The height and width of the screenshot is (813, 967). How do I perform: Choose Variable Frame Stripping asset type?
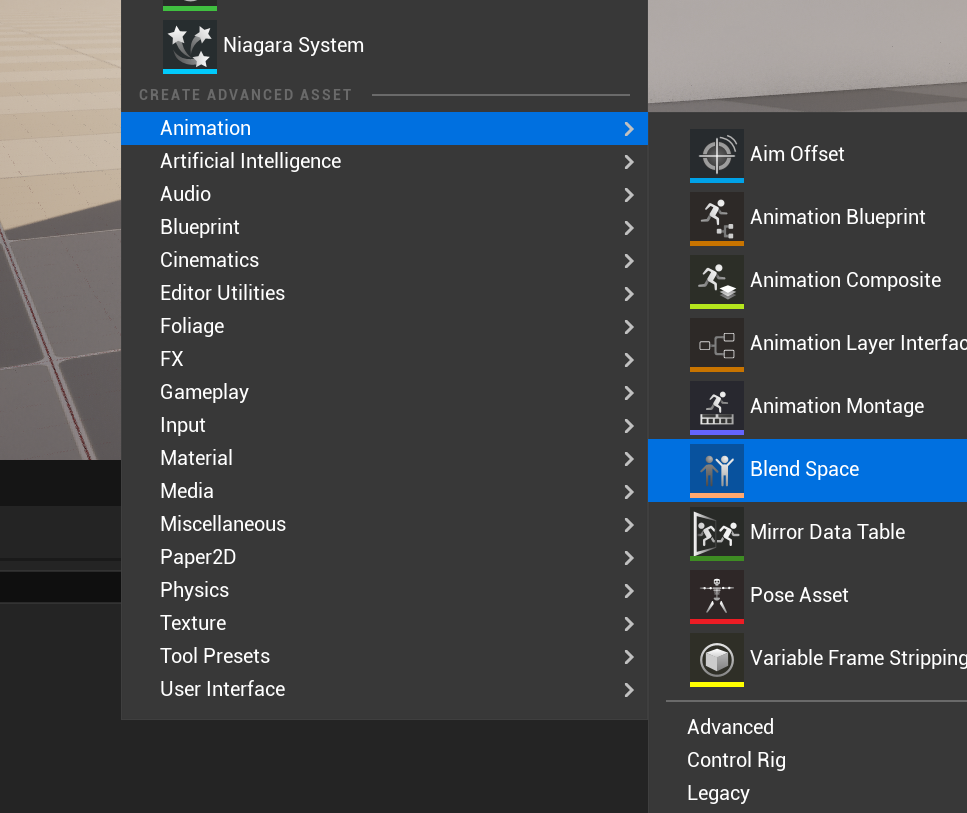(807, 659)
